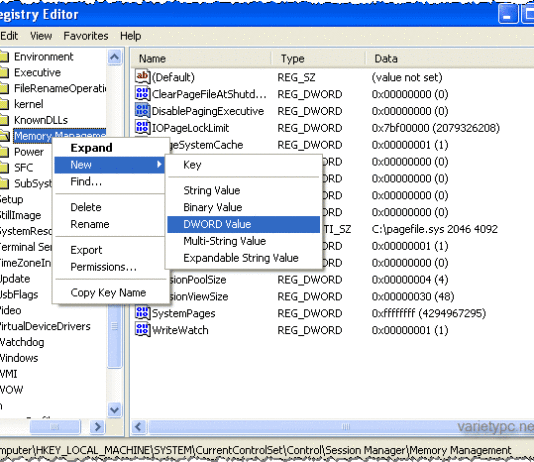Click the Data column header

click(450, 59)
